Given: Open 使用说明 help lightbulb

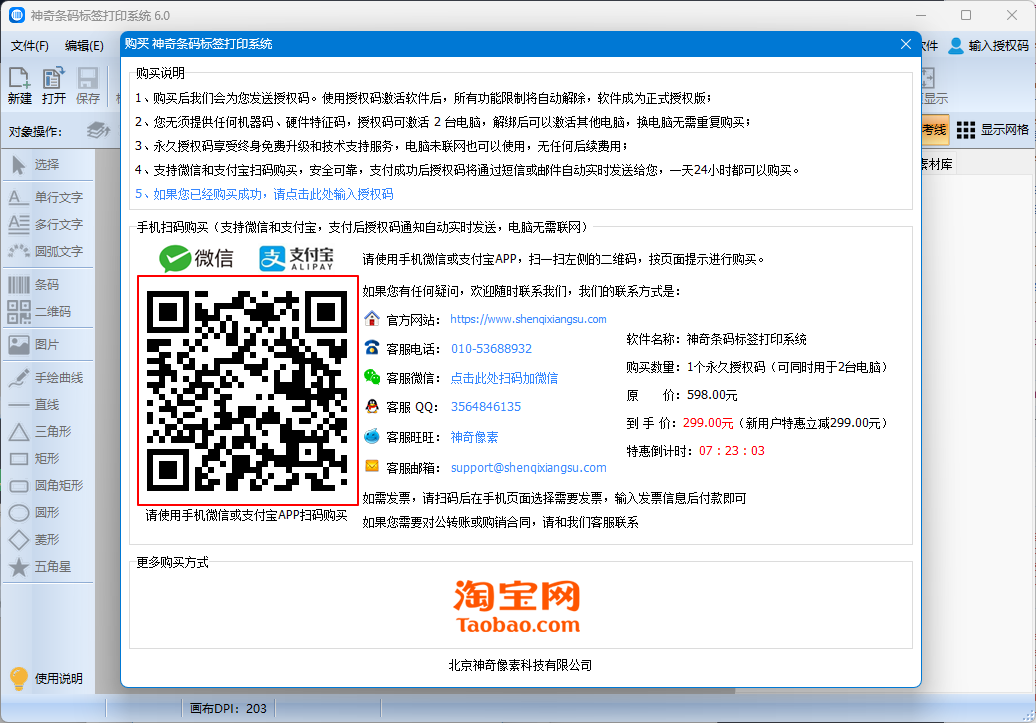Looking at the screenshot, I should 46,678.
